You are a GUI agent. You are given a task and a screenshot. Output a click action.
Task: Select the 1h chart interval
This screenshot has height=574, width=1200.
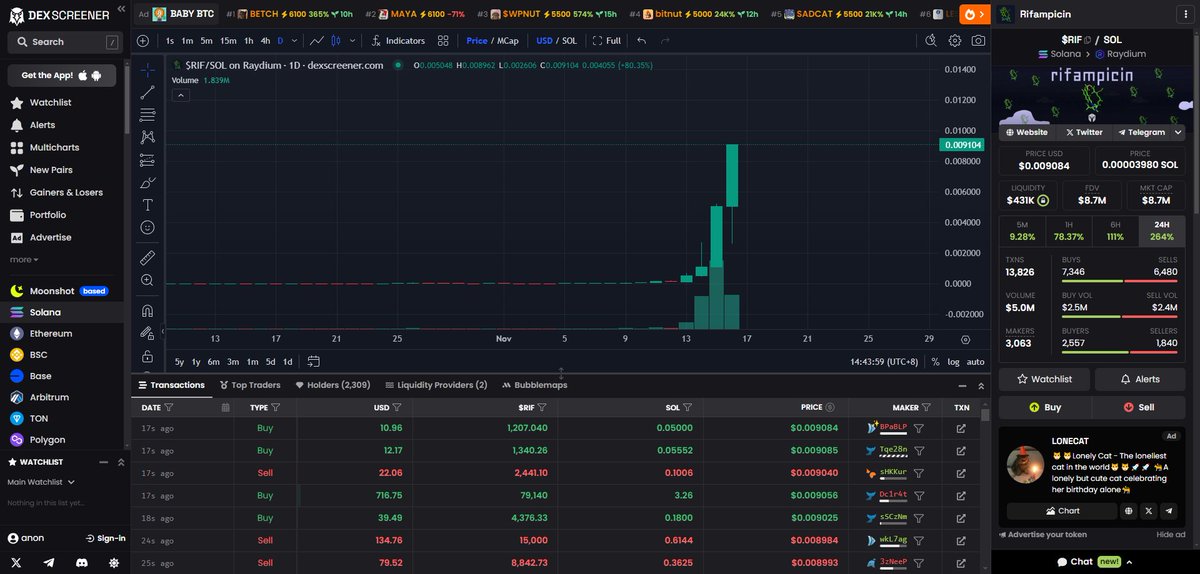coord(249,41)
